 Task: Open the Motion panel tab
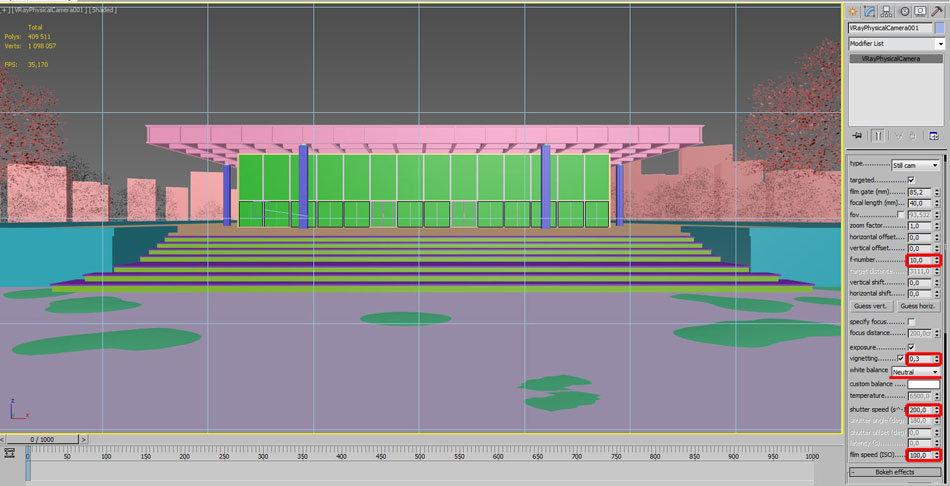(x=904, y=11)
